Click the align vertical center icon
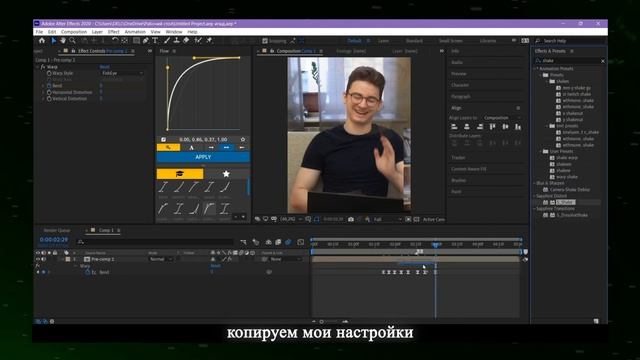Image resolution: width=640 pixels, height=360 pixels. click(505, 127)
